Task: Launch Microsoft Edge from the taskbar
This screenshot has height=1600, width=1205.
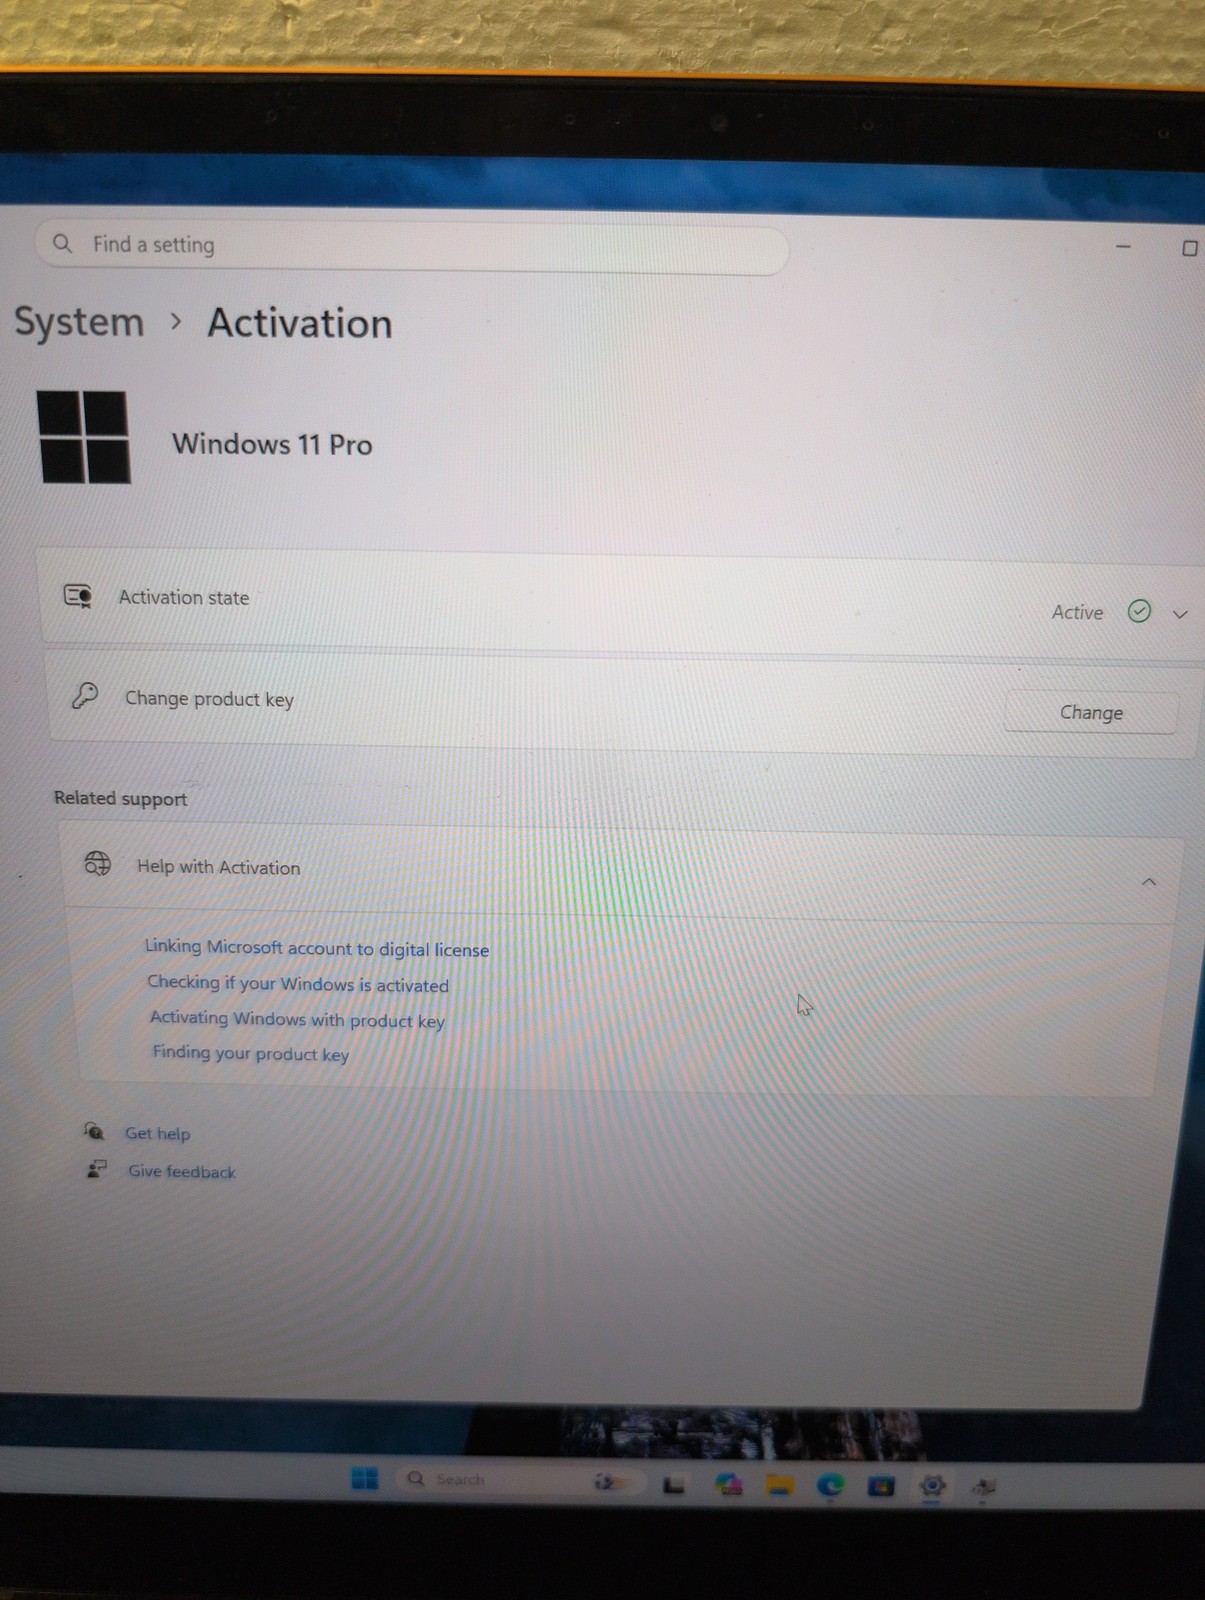Action: click(x=830, y=1486)
